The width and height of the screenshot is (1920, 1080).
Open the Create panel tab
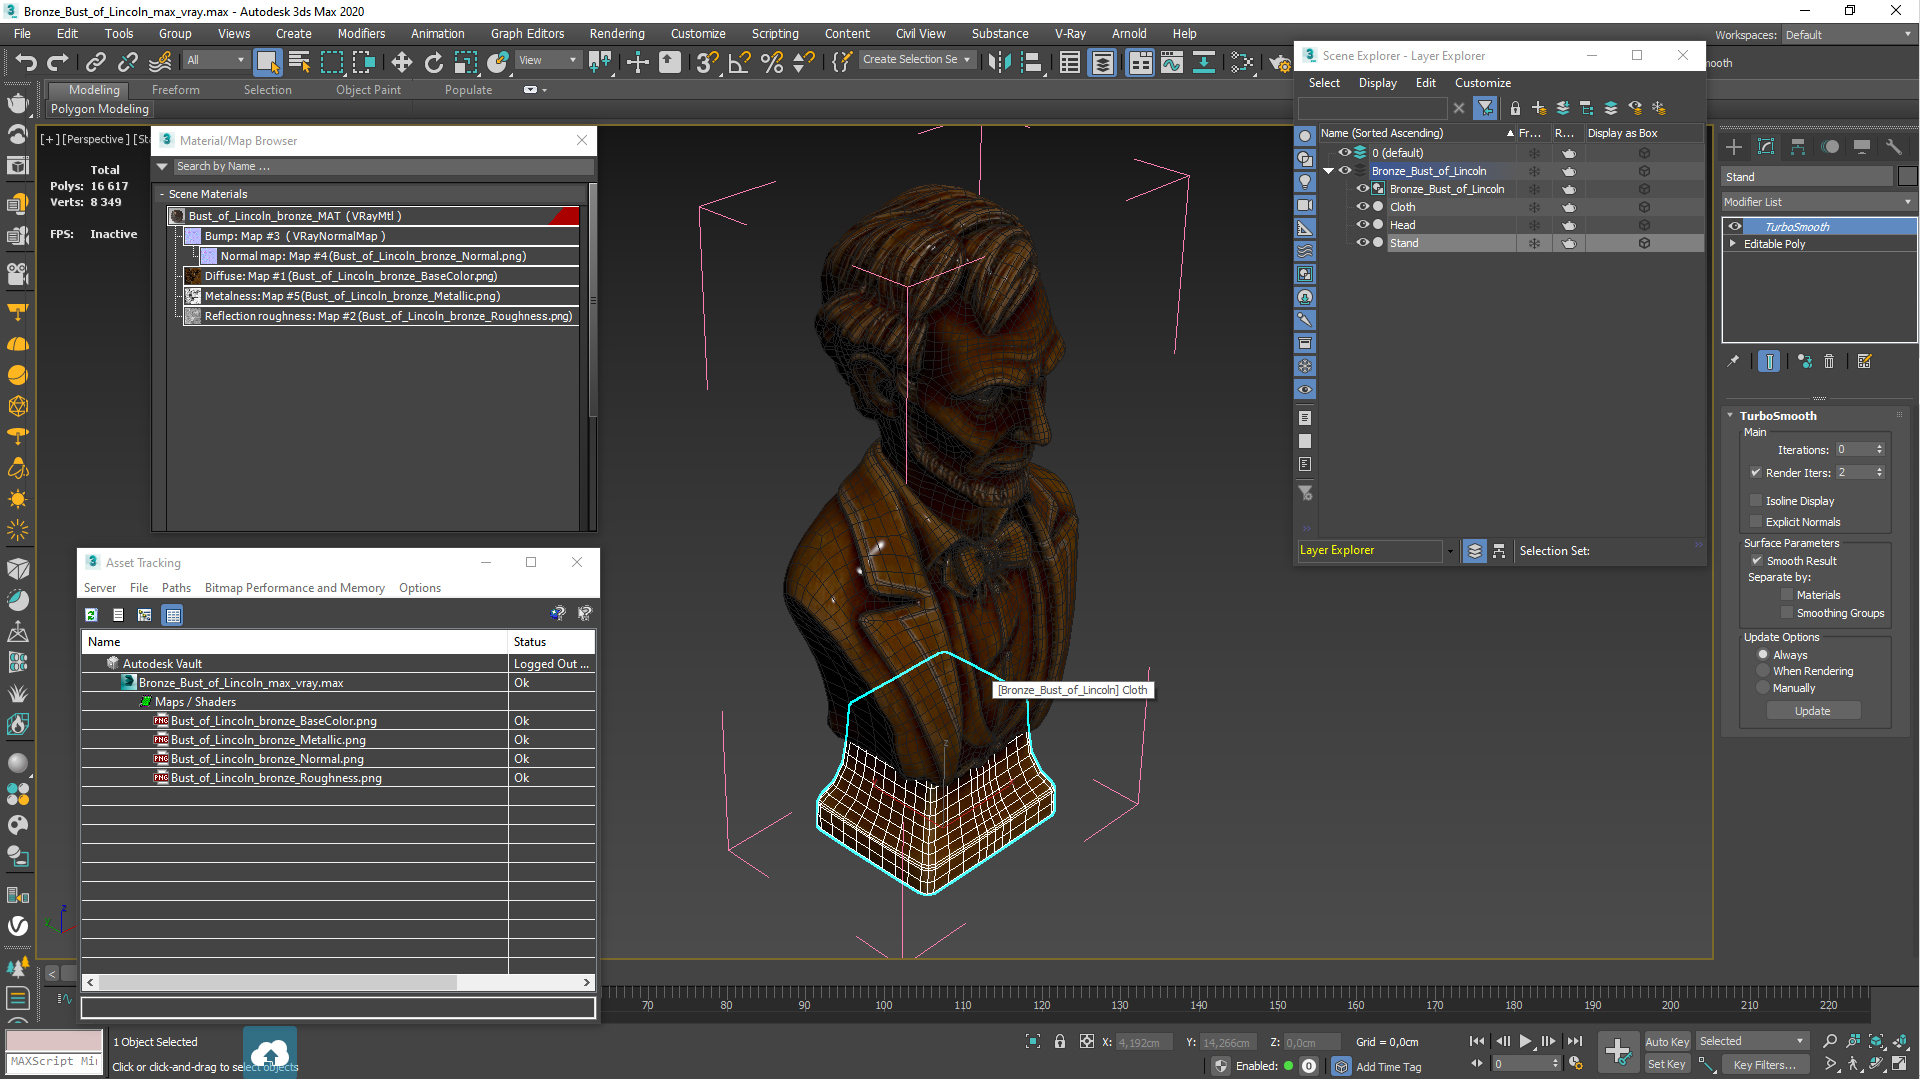coord(1734,147)
